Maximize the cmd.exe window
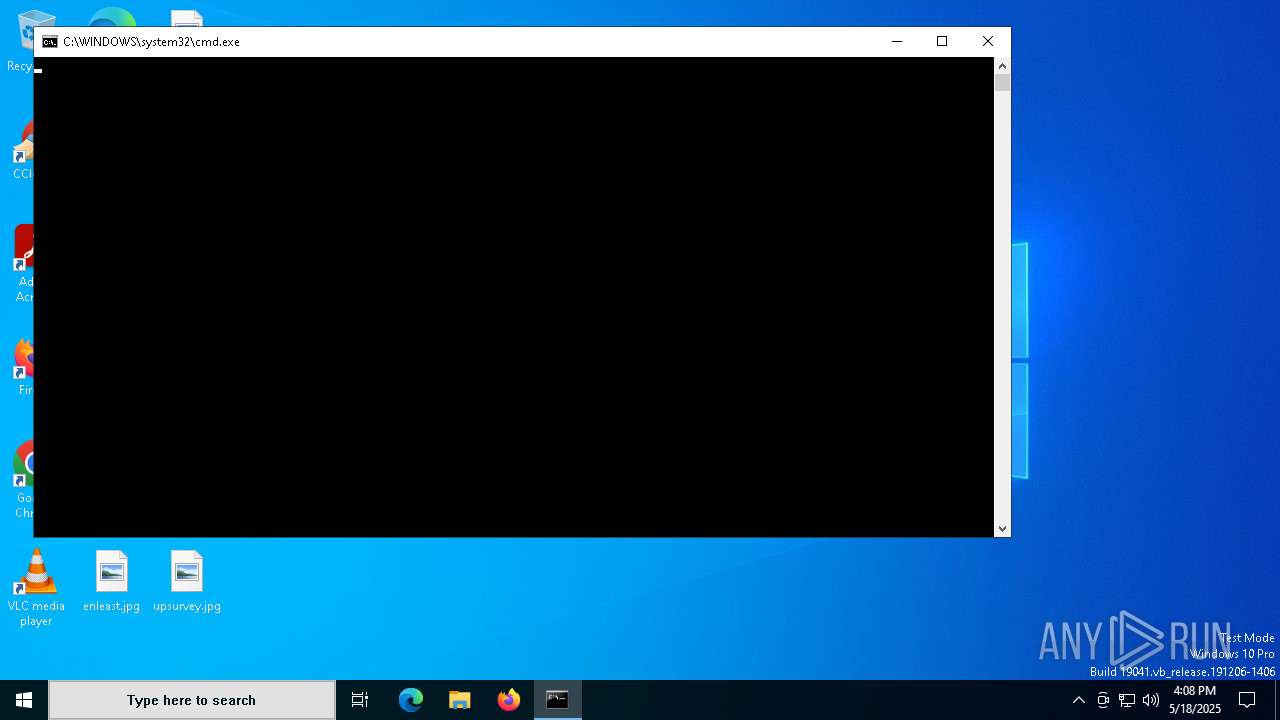This screenshot has width=1280, height=720. (x=941, y=41)
